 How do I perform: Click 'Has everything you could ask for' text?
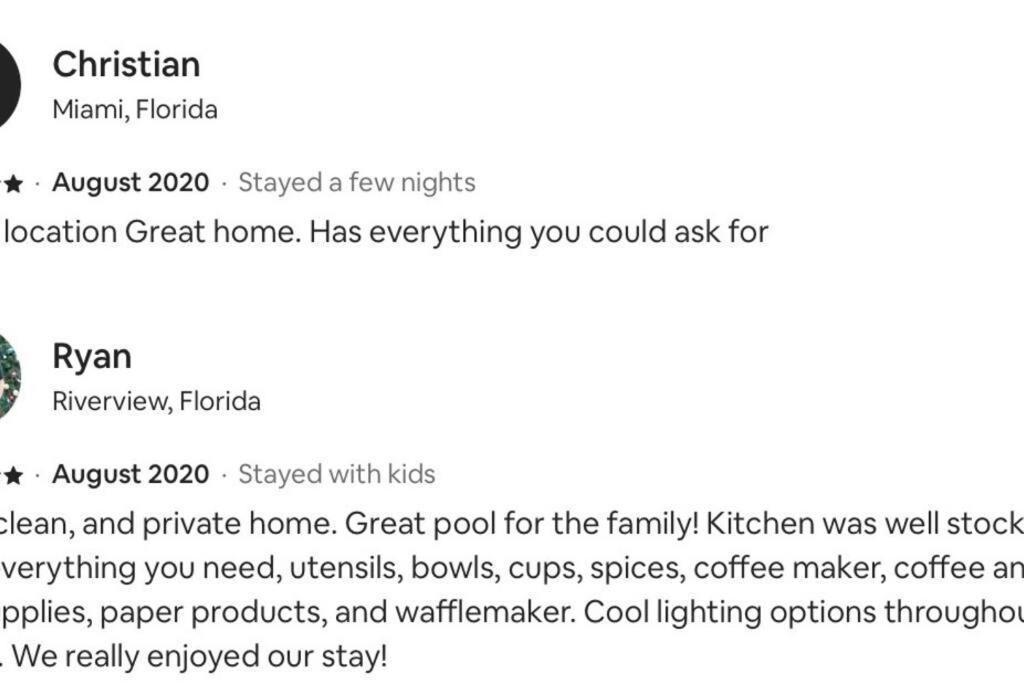pos(539,232)
